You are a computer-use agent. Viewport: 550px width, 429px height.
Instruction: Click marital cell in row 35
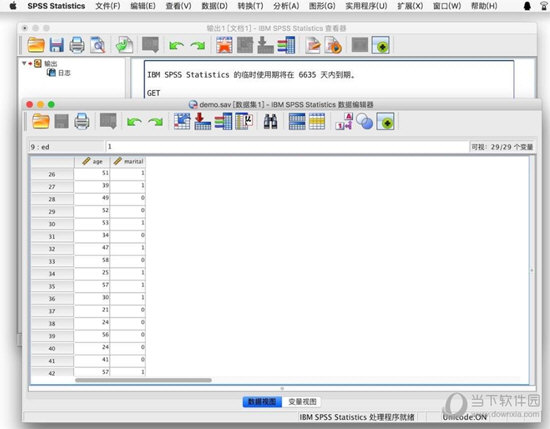128,285
